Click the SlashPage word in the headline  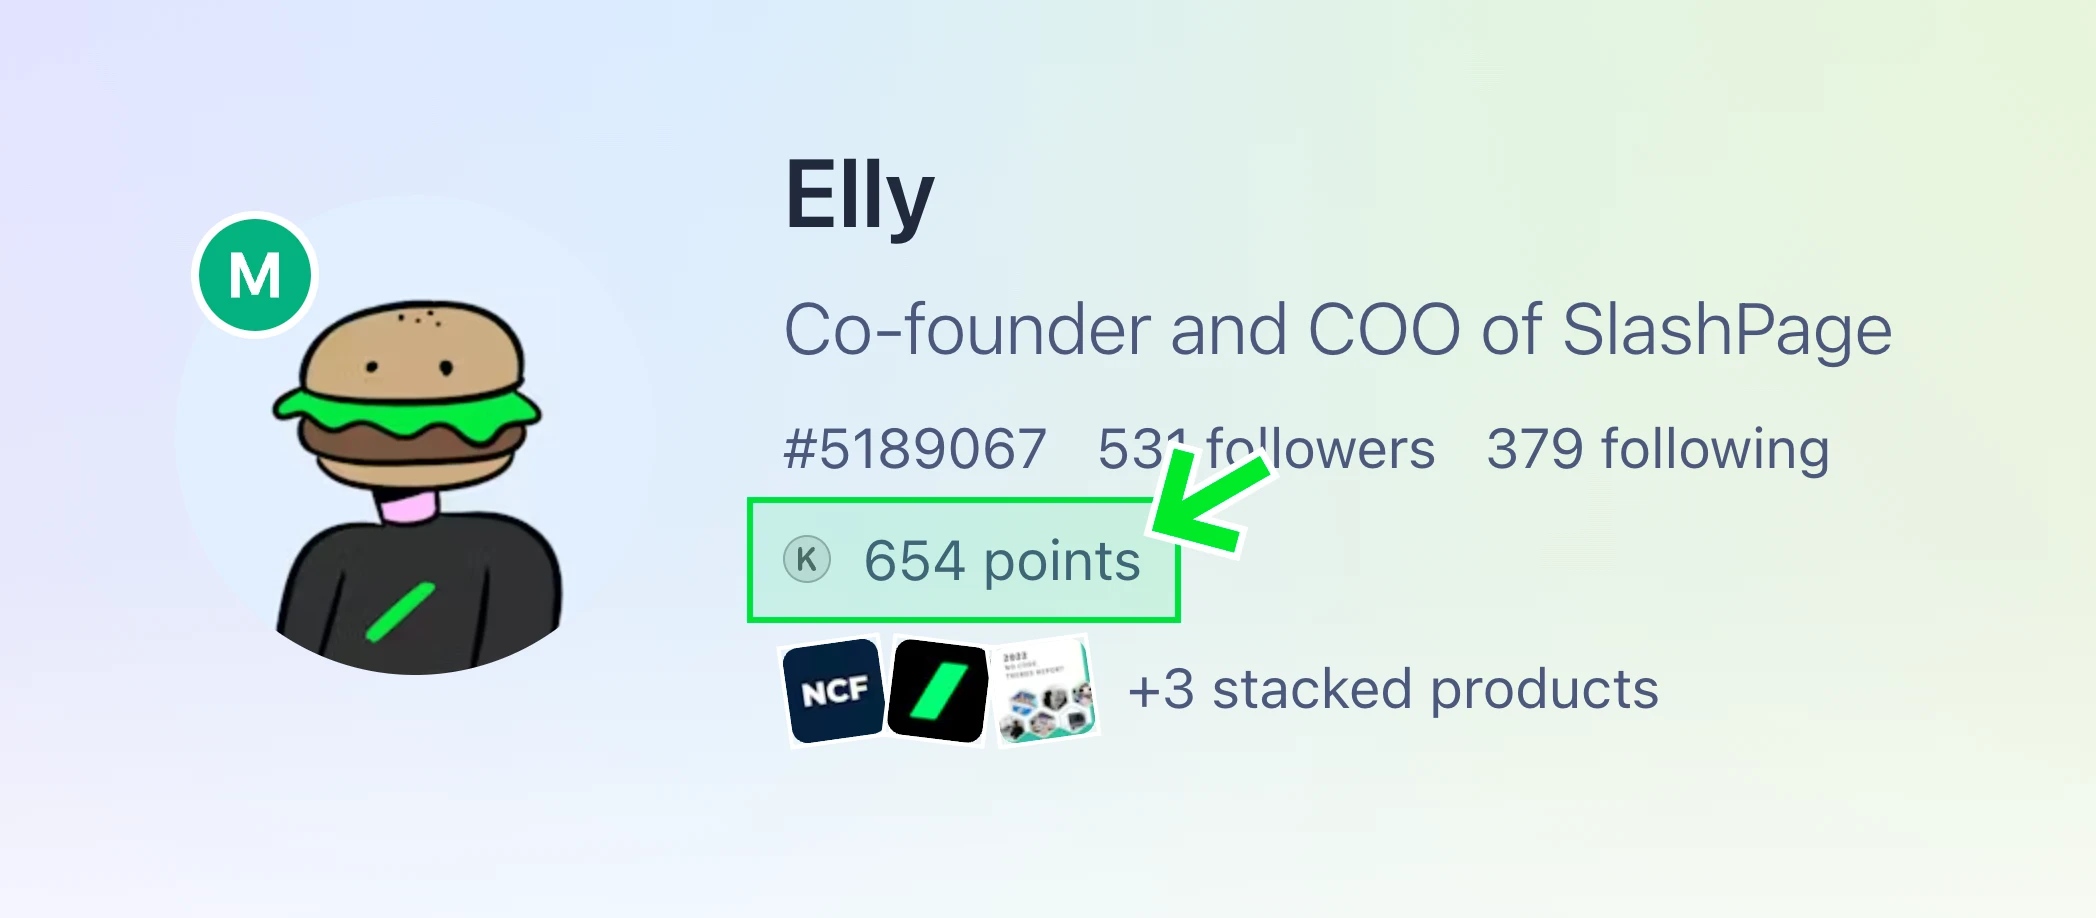pos(1727,329)
